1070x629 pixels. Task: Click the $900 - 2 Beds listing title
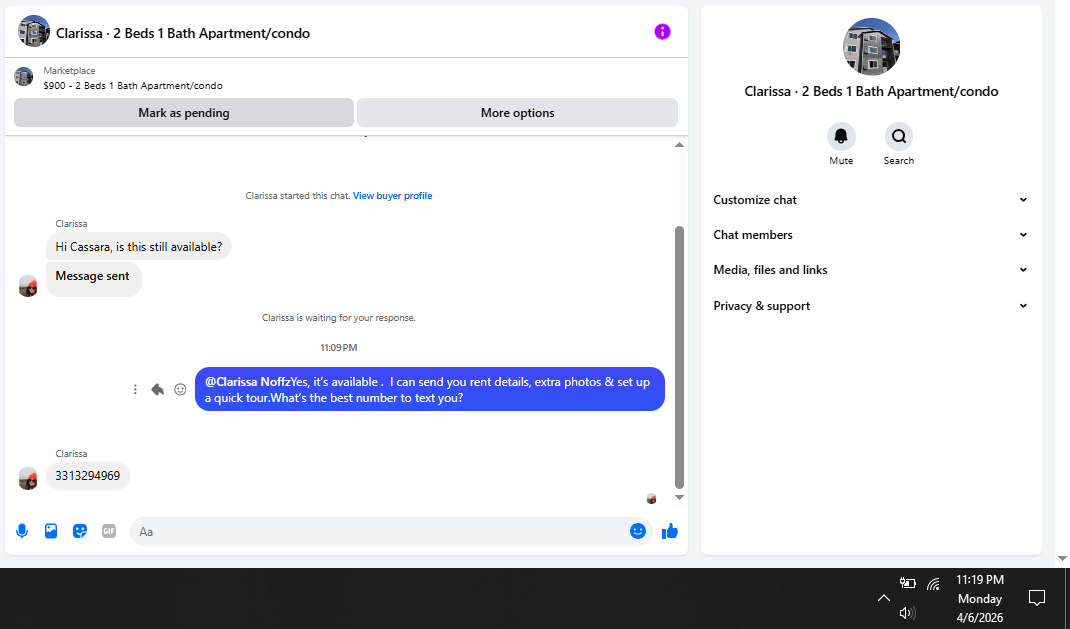[132, 86]
